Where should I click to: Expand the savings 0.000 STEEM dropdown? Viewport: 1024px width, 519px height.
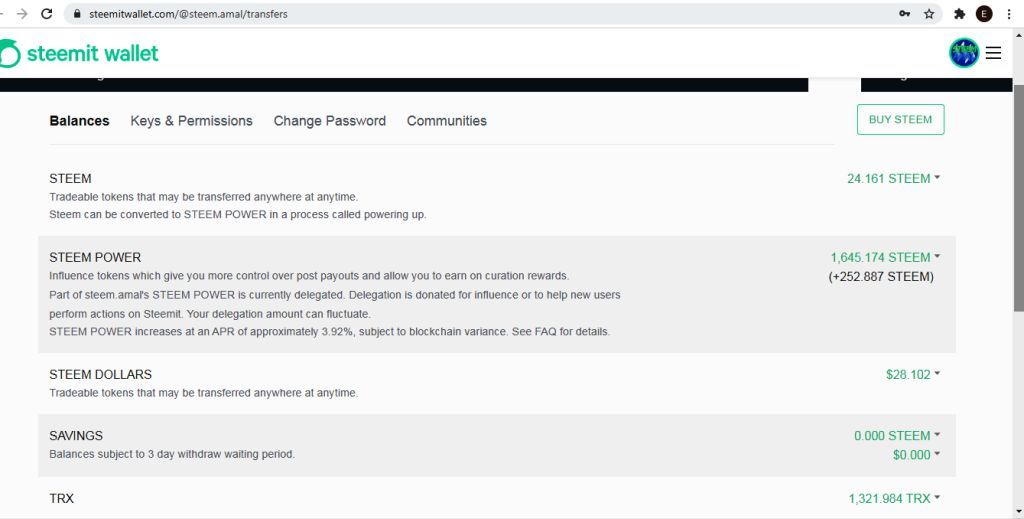point(897,435)
